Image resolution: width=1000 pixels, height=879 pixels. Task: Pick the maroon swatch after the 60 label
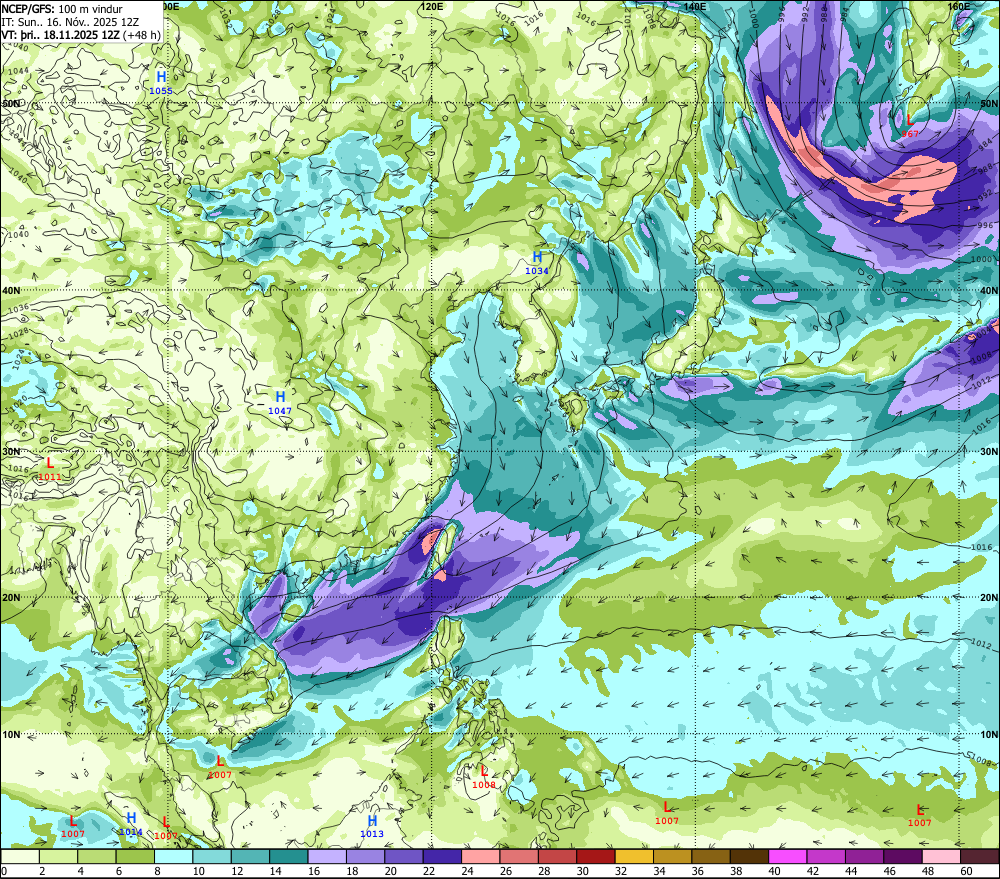980,856
